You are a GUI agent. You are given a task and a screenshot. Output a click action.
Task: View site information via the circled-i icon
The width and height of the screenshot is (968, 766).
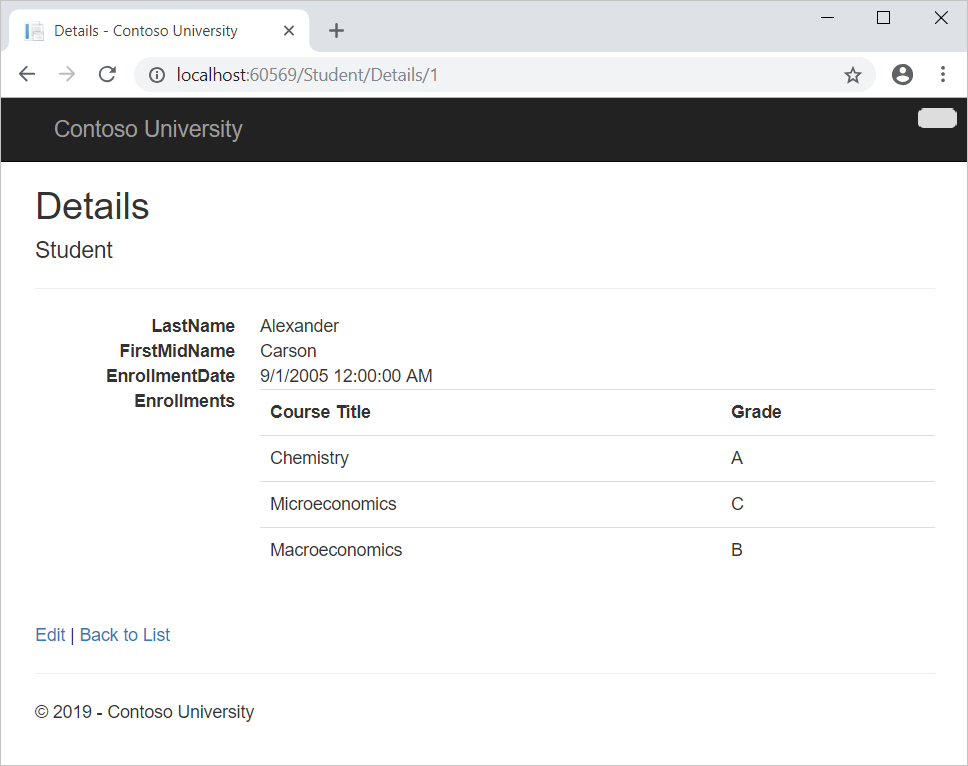pos(155,74)
